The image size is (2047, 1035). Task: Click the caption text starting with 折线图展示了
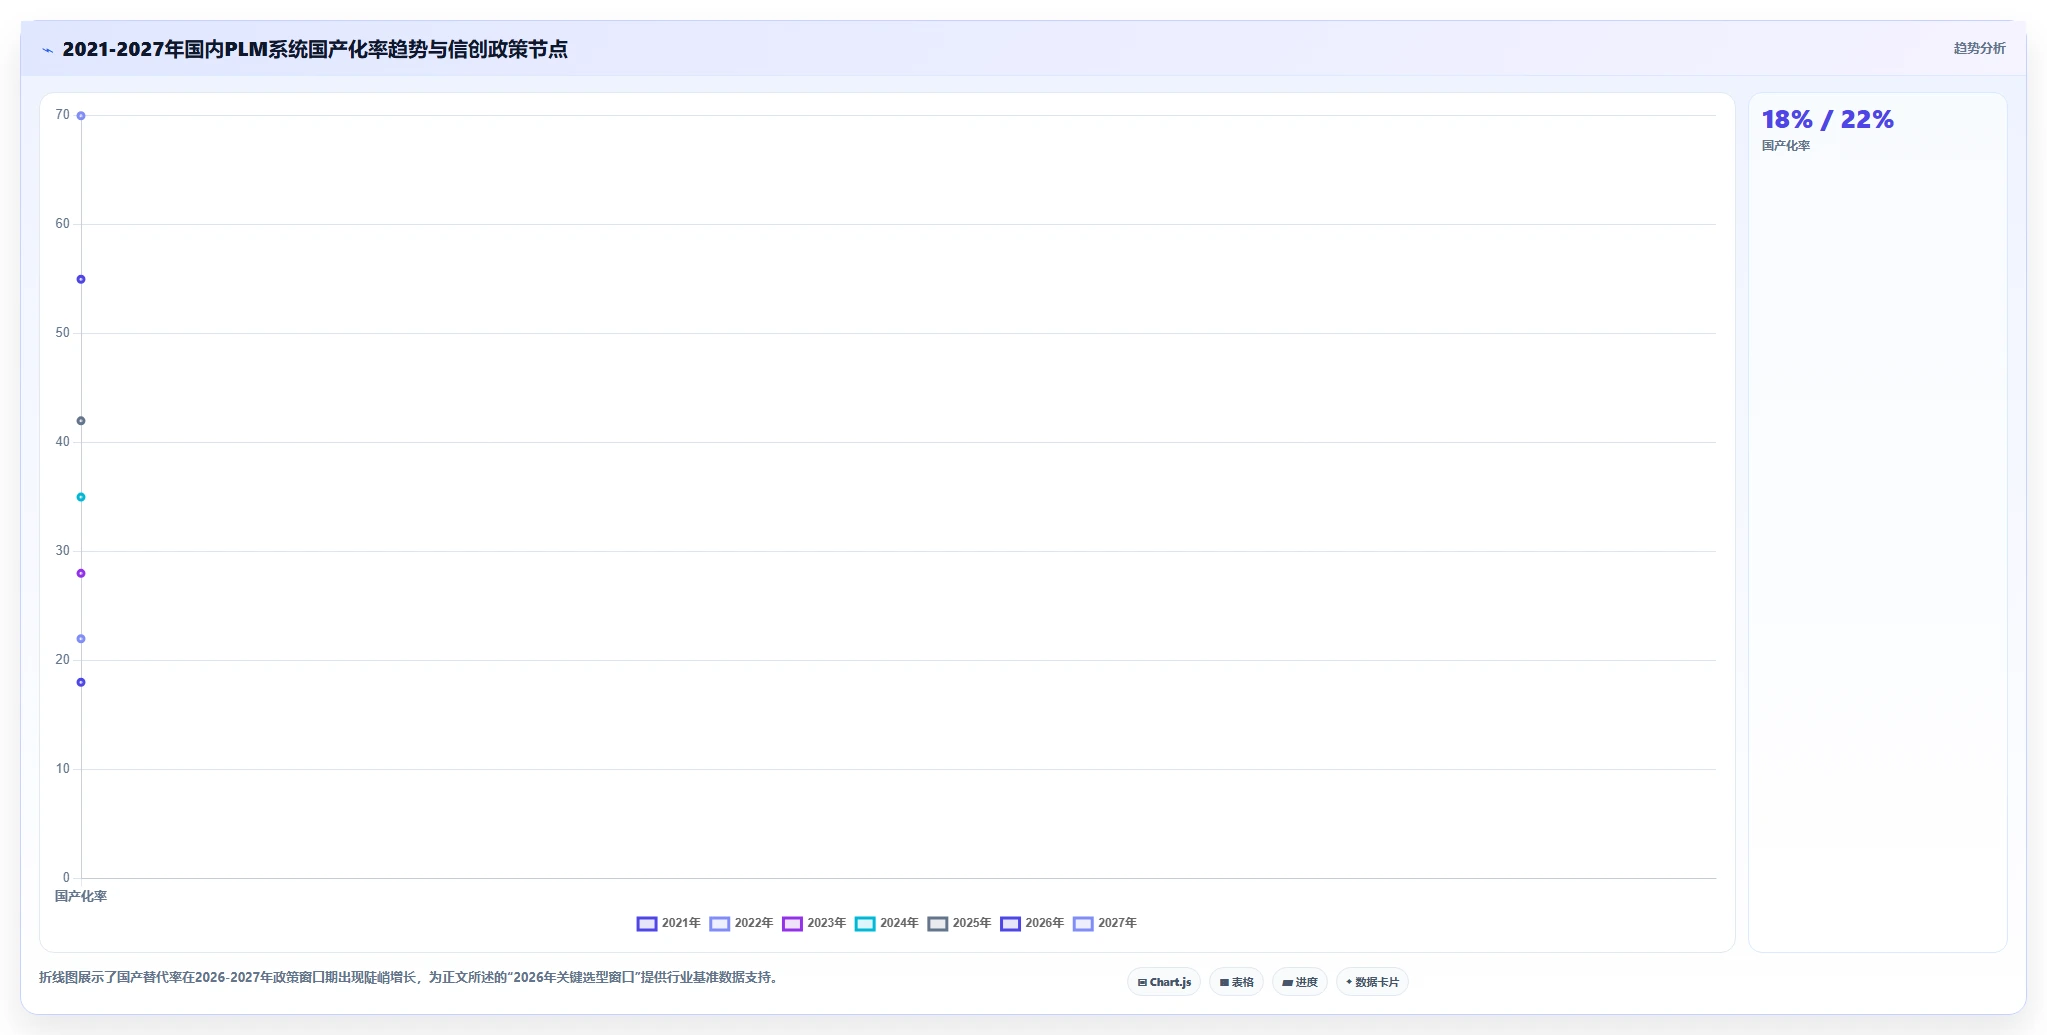(x=408, y=977)
